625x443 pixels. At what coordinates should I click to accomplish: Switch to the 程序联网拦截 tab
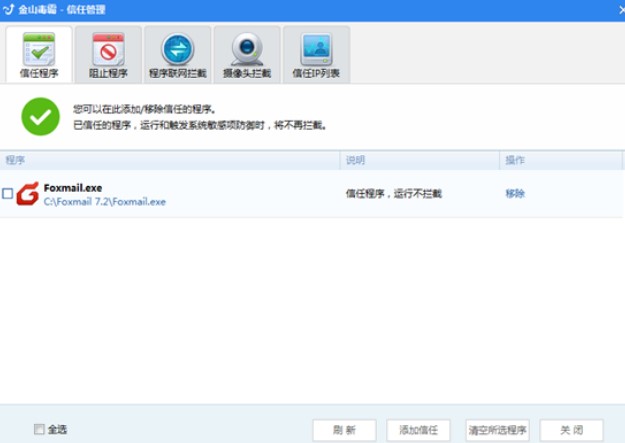[177, 54]
